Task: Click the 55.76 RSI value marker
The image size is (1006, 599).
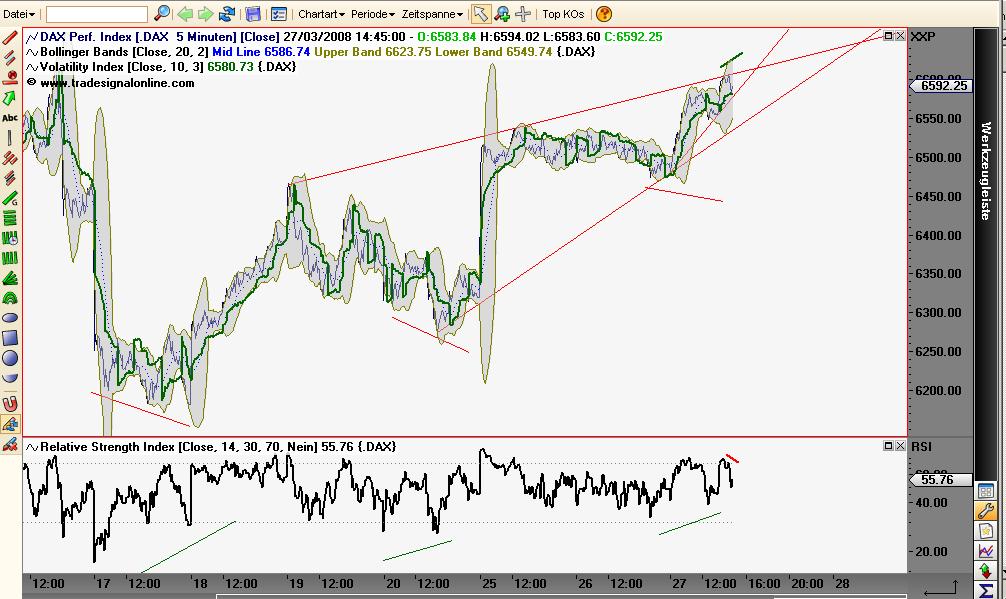Action: pyautogui.click(x=941, y=479)
